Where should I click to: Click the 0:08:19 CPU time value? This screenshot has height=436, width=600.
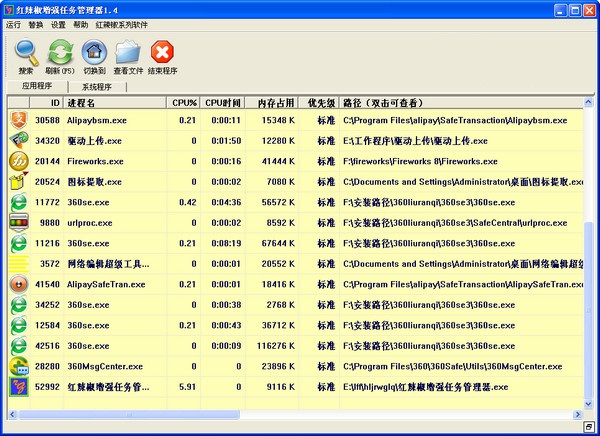click(226, 243)
